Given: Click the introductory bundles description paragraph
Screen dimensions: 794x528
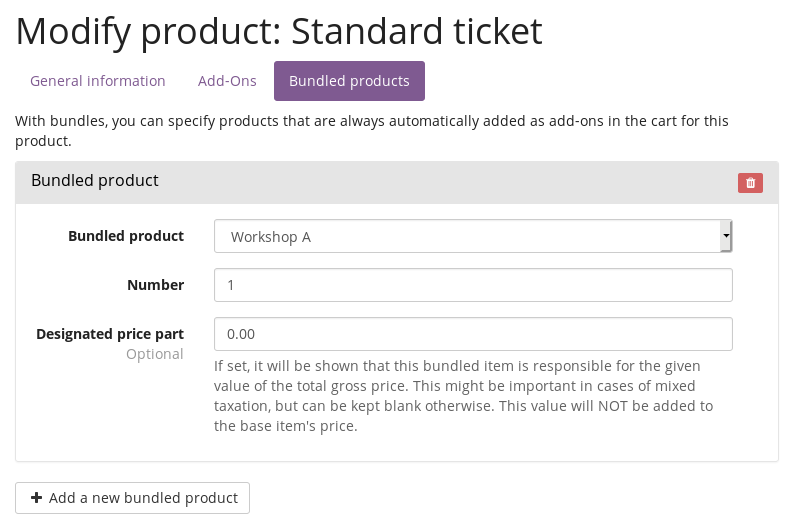Looking at the screenshot, I should [x=372, y=131].
